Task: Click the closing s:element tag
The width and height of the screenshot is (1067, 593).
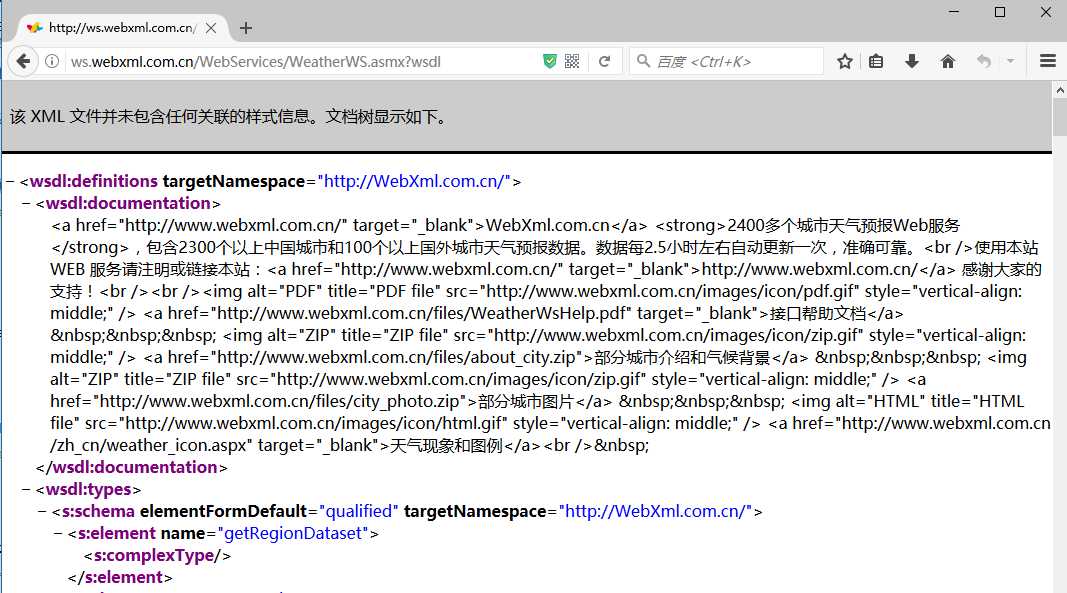Action: (x=120, y=577)
